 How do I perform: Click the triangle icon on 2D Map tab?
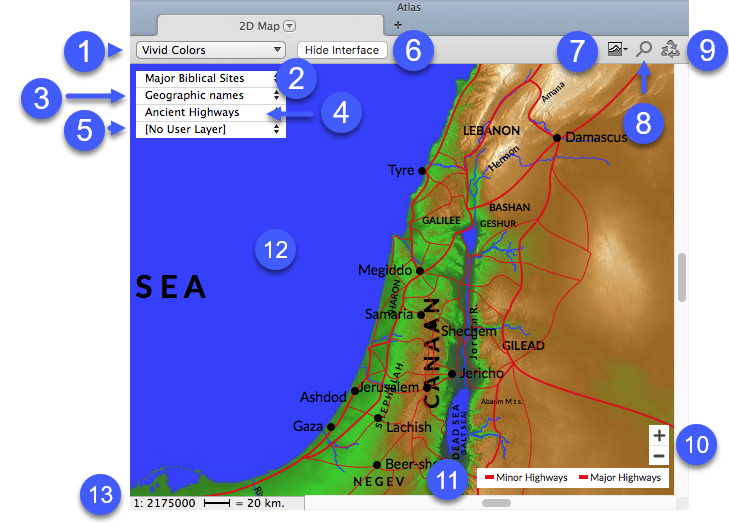(x=290, y=25)
